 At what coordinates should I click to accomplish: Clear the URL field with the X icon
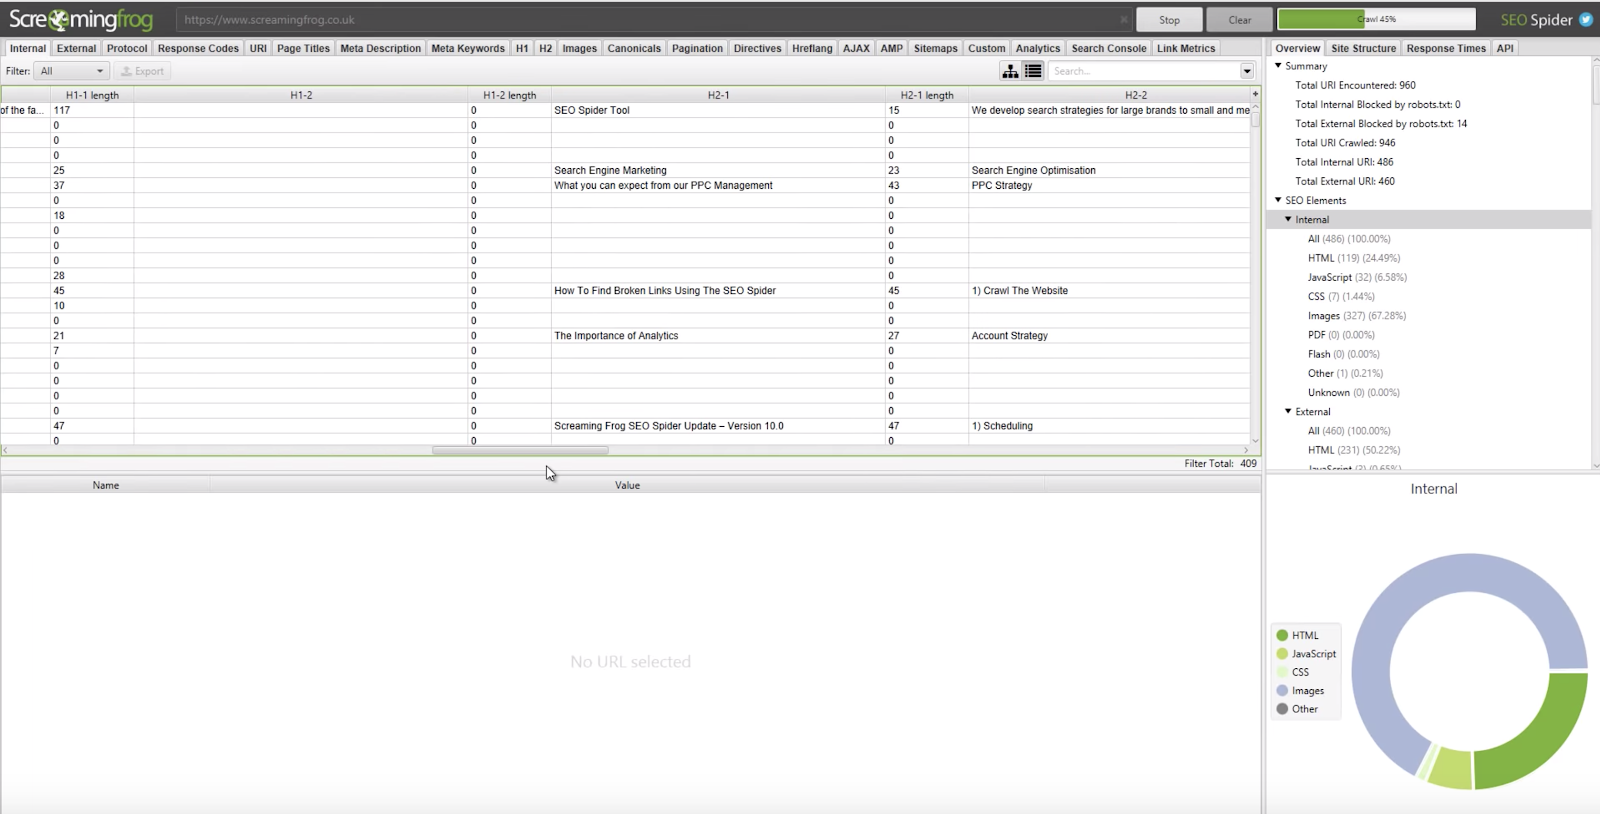coord(1124,20)
